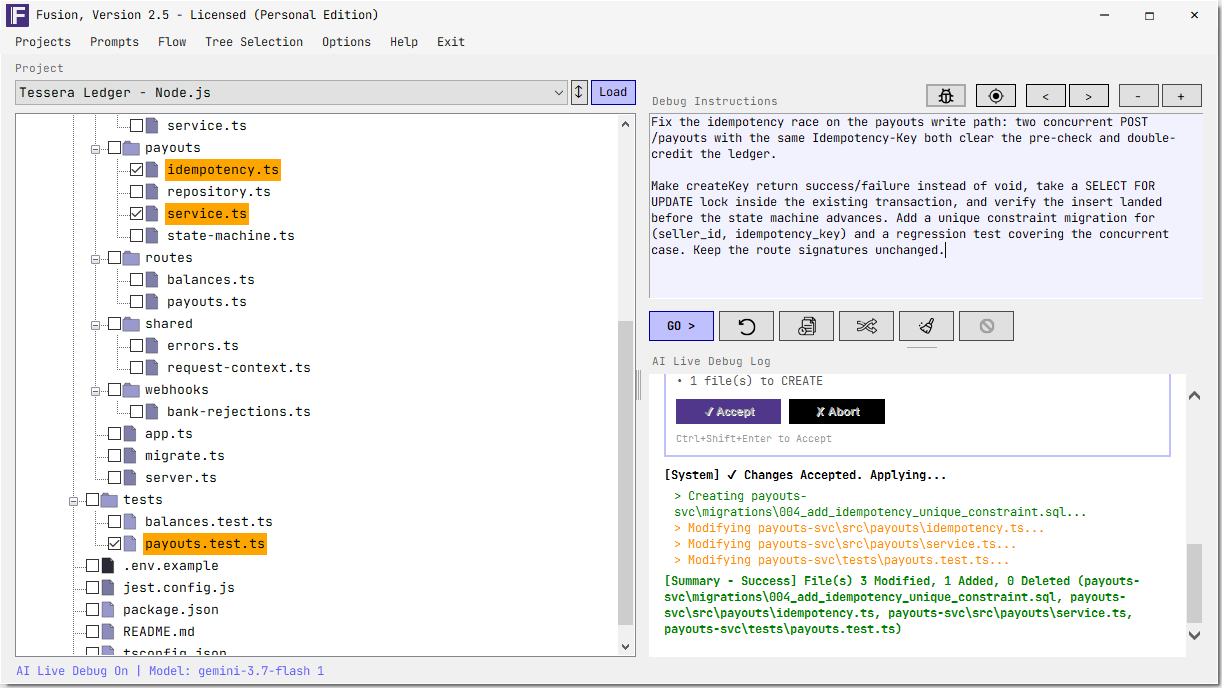Check the repository.ts checkbox

tap(136, 192)
